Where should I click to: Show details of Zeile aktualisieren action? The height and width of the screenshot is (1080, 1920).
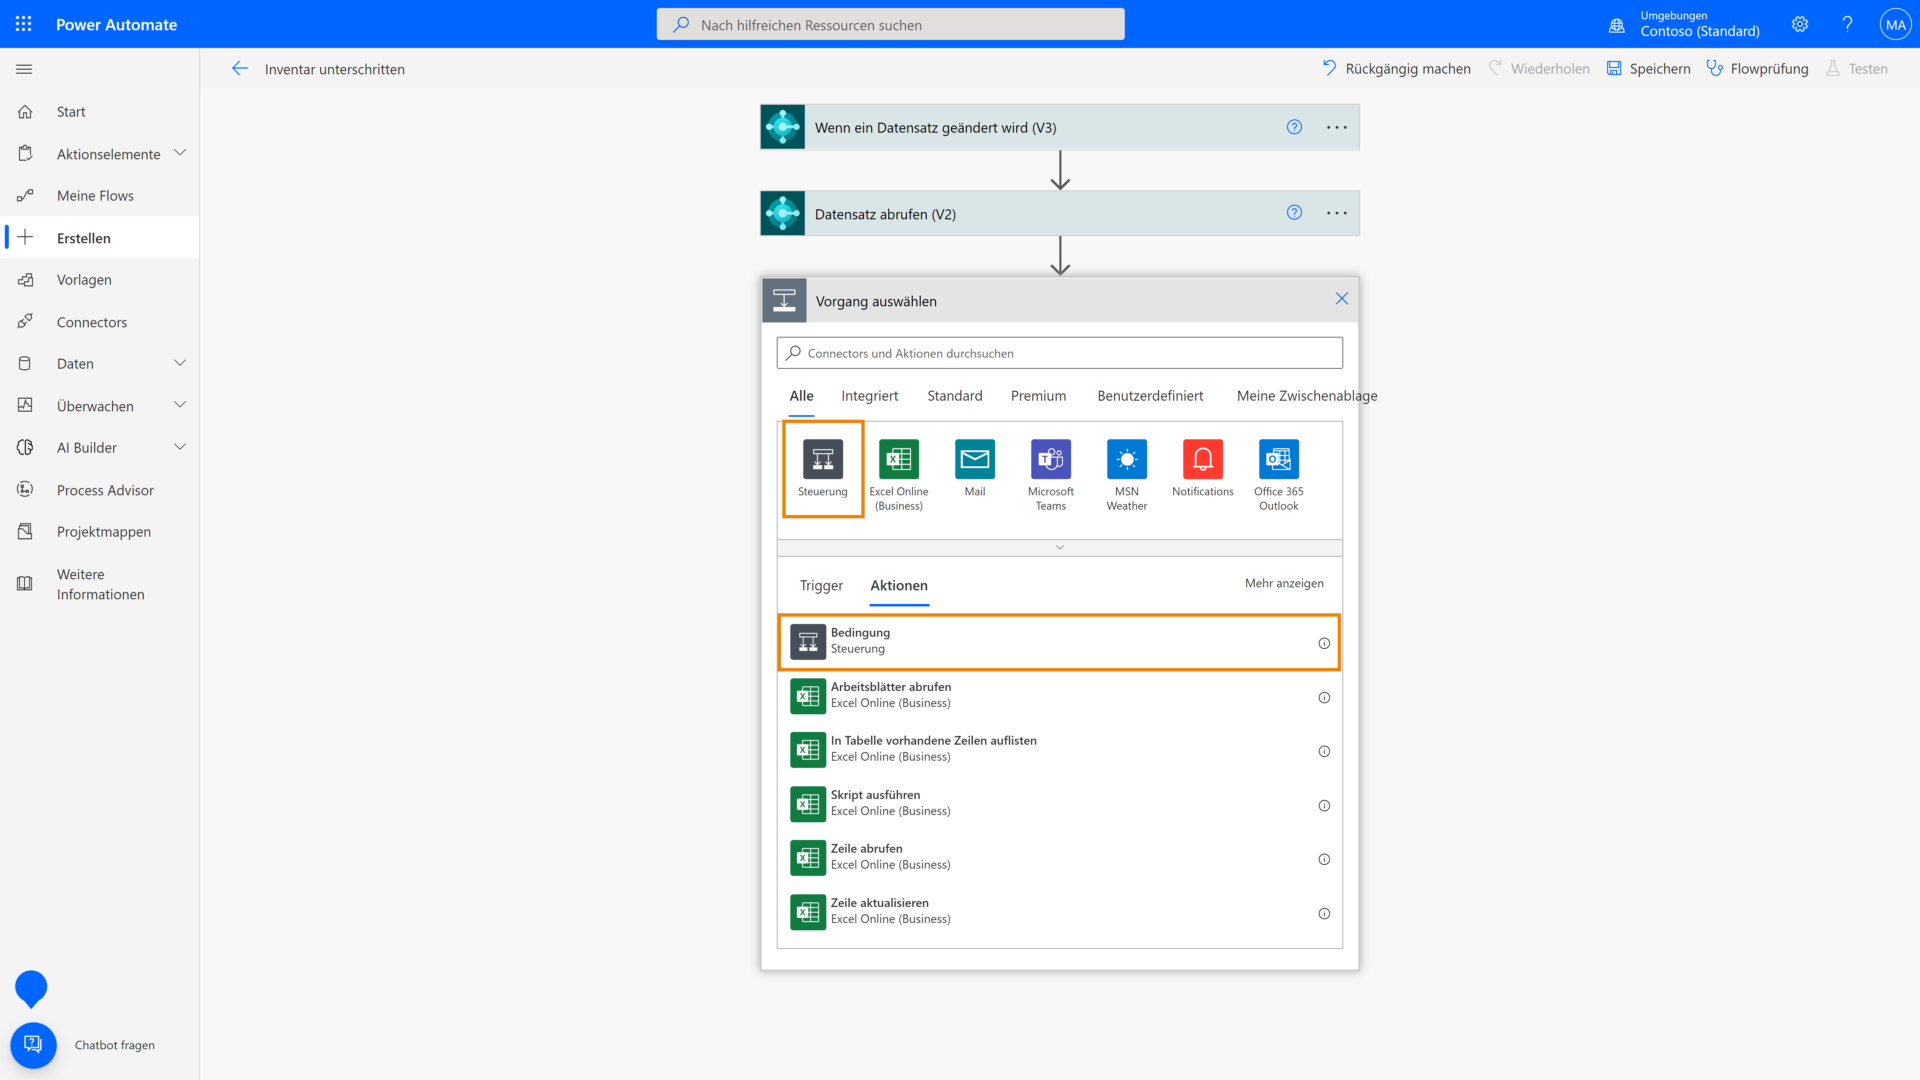(x=1323, y=913)
